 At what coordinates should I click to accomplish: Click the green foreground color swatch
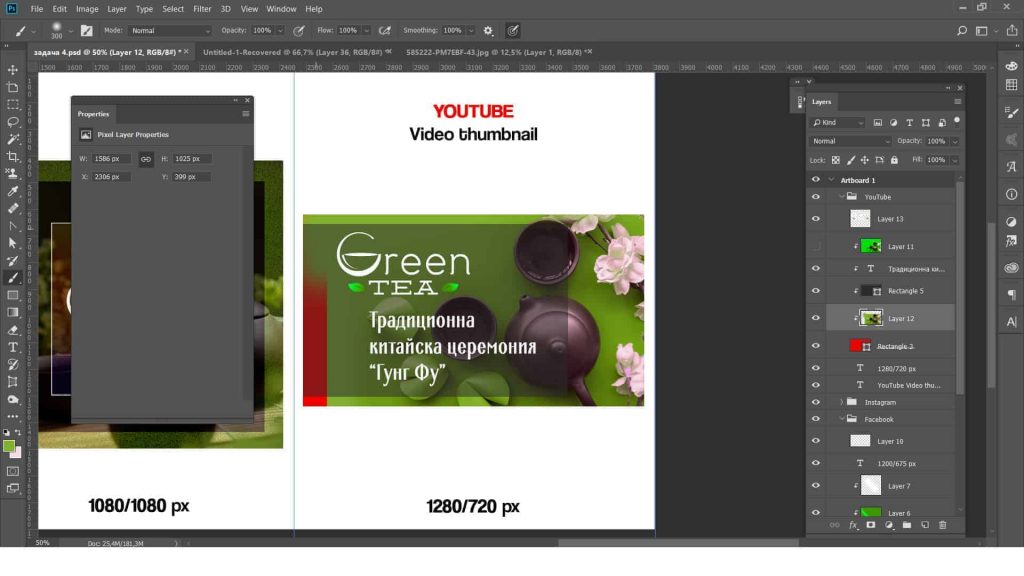[8, 447]
